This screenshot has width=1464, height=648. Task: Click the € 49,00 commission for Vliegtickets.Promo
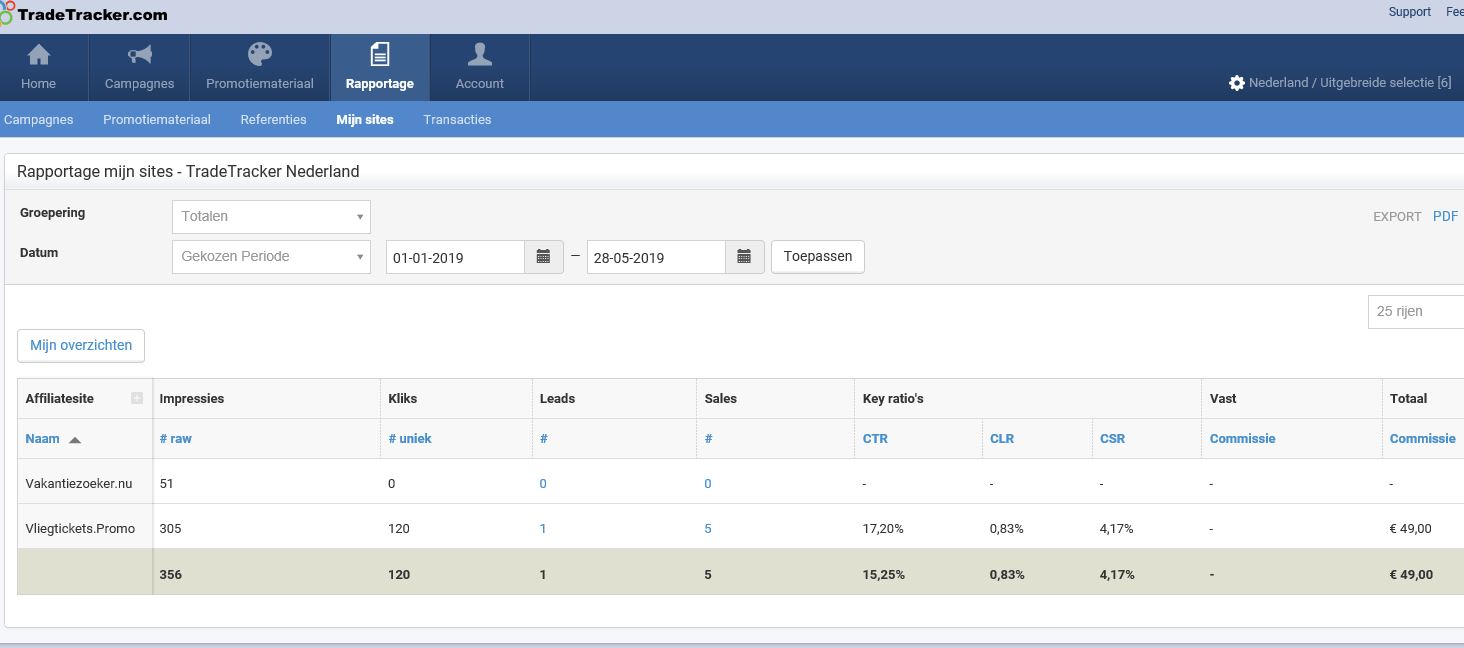click(1411, 528)
